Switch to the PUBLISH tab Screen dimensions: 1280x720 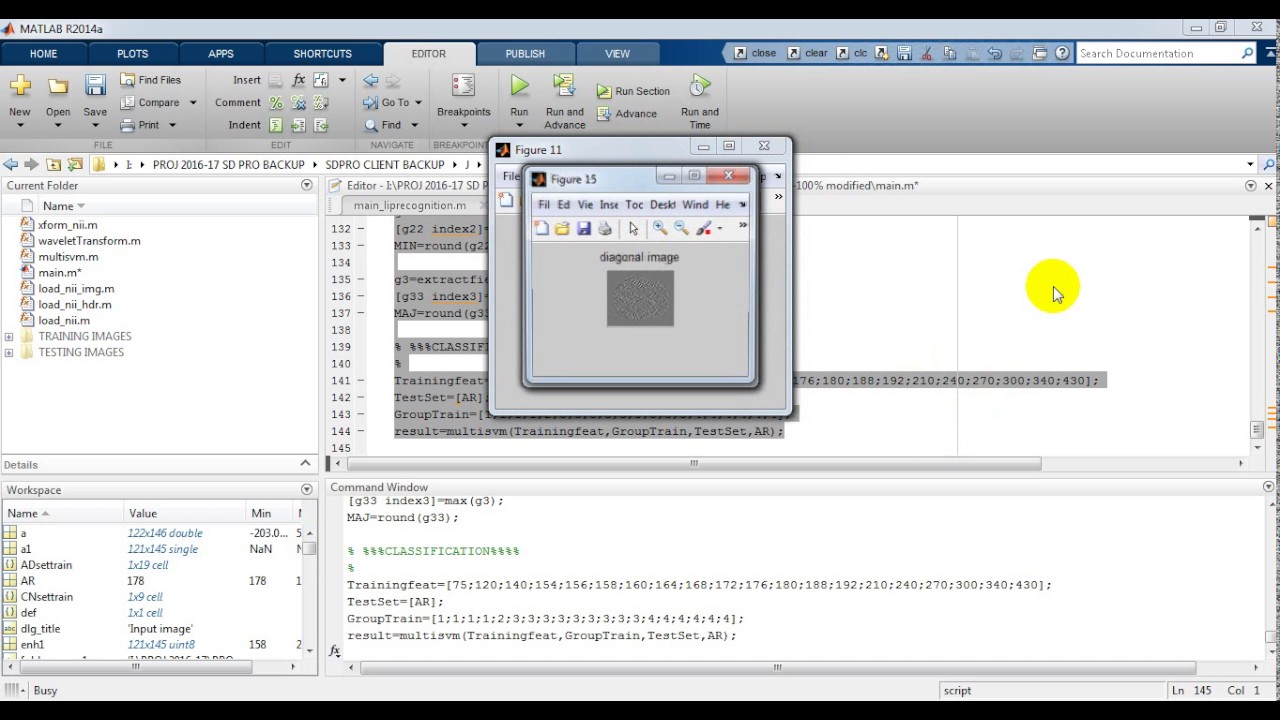coord(525,54)
